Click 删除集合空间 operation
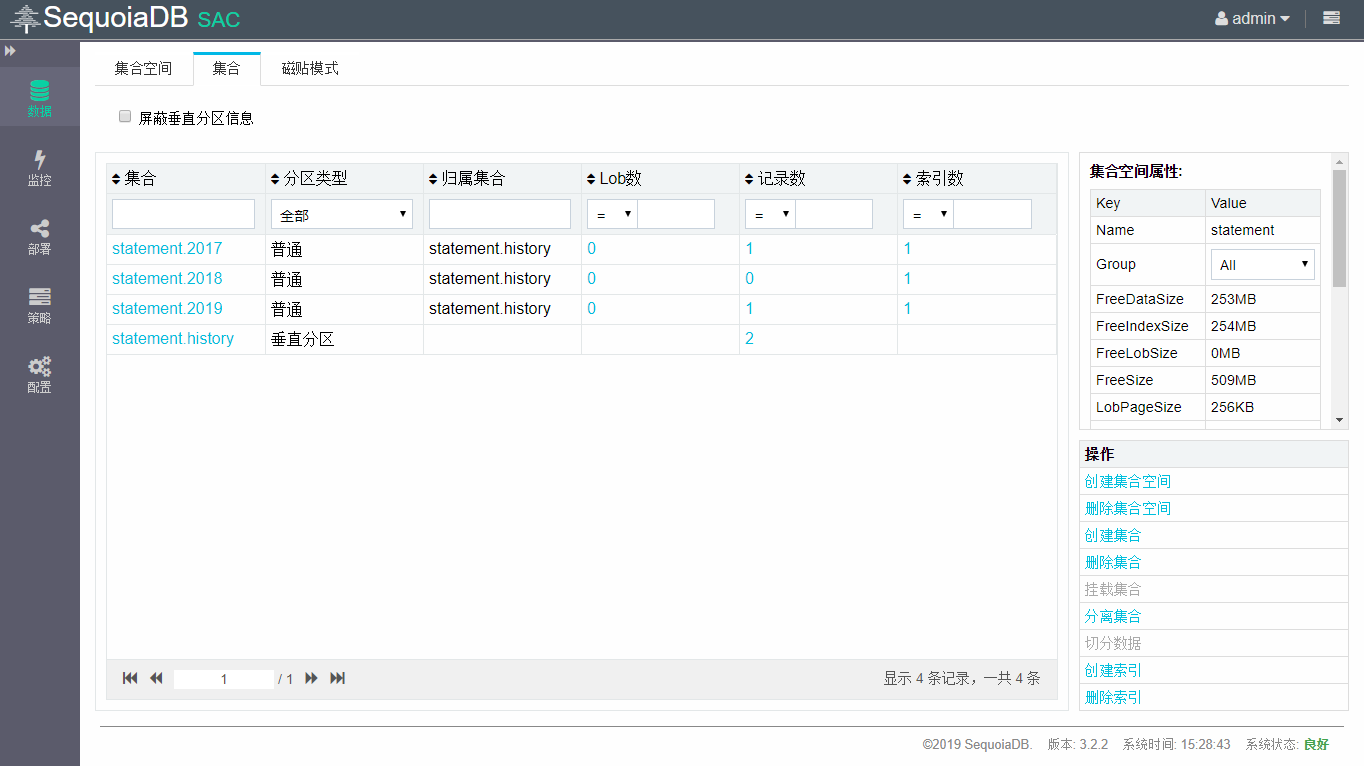This screenshot has height=766, width=1364. click(1128, 508)
